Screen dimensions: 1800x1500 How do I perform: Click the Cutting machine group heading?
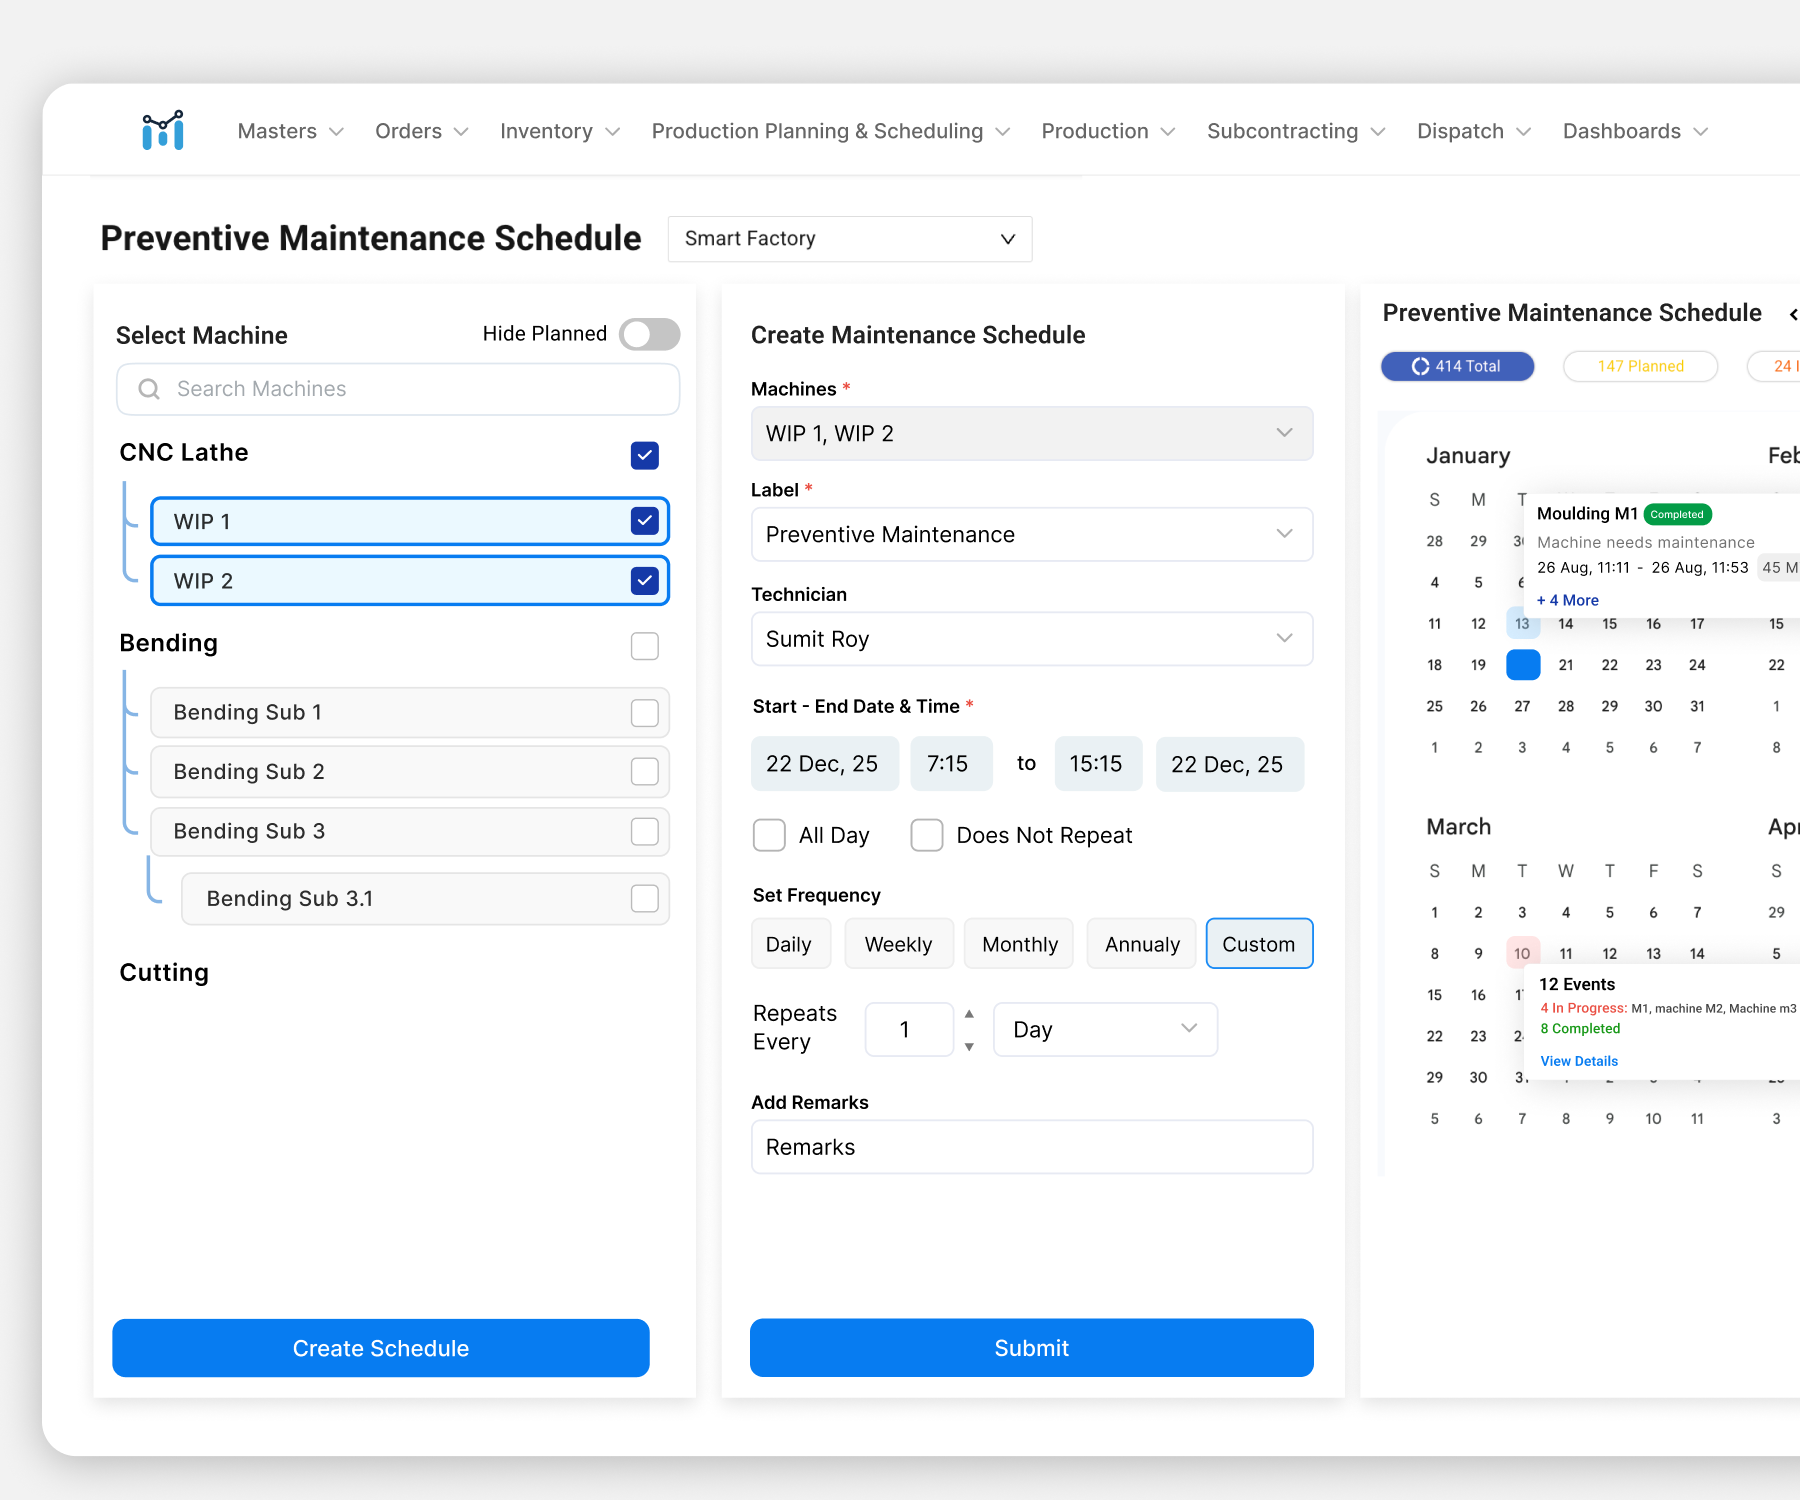[x=164, y=973]
